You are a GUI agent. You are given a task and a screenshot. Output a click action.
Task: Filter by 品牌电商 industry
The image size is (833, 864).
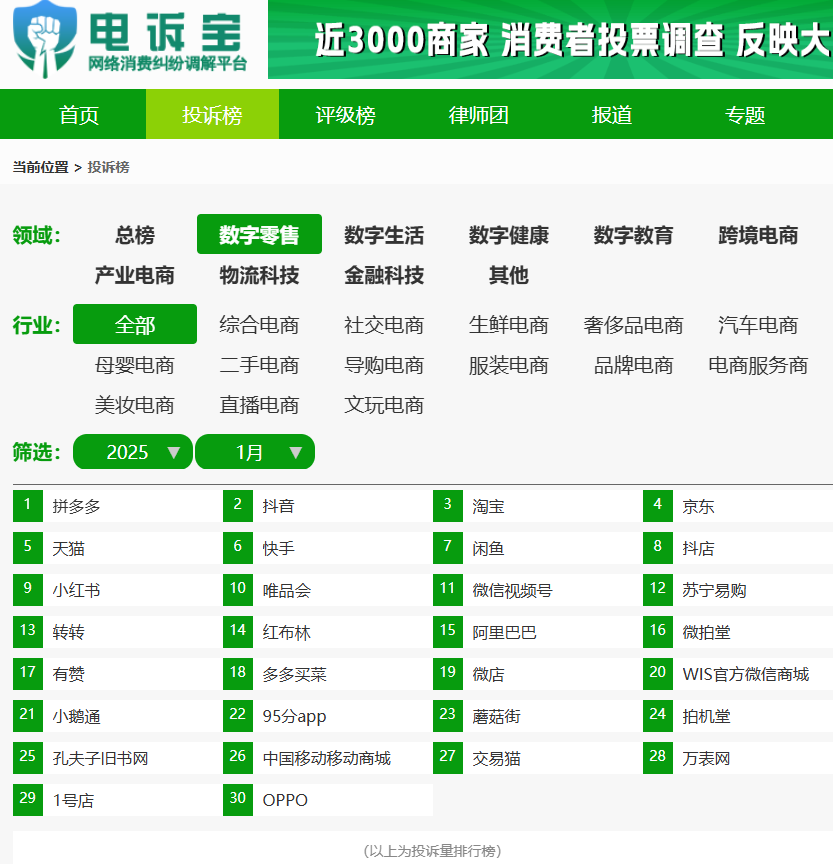tap(634, 365)
